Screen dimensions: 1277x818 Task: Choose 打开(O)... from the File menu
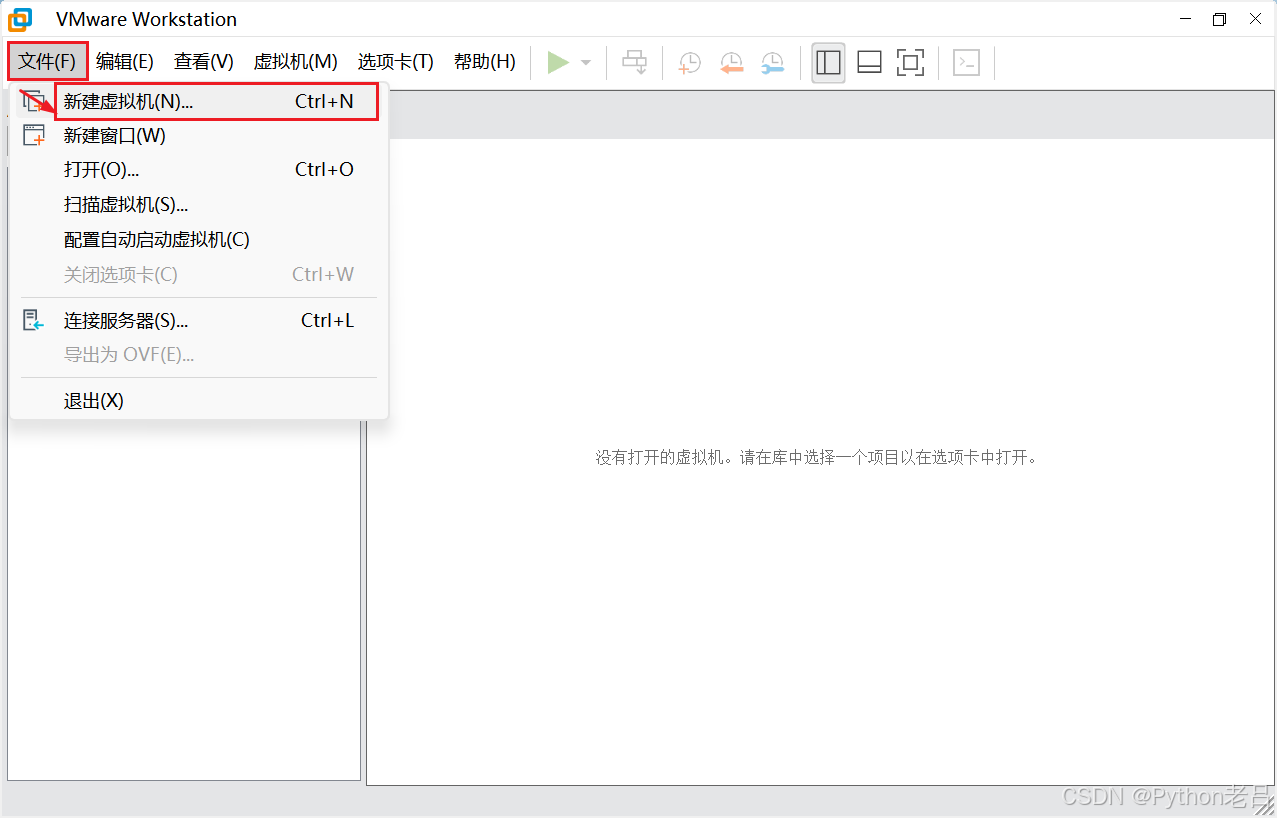pos(199,170)
